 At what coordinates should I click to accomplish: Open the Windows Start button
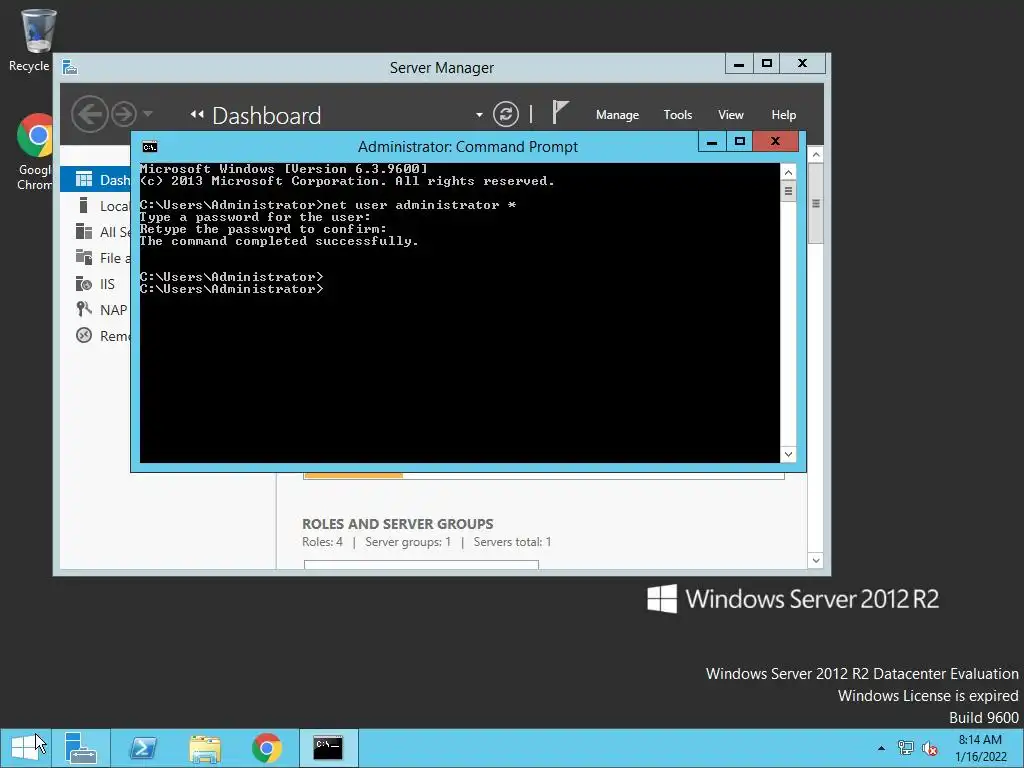[x=25, y=748]
